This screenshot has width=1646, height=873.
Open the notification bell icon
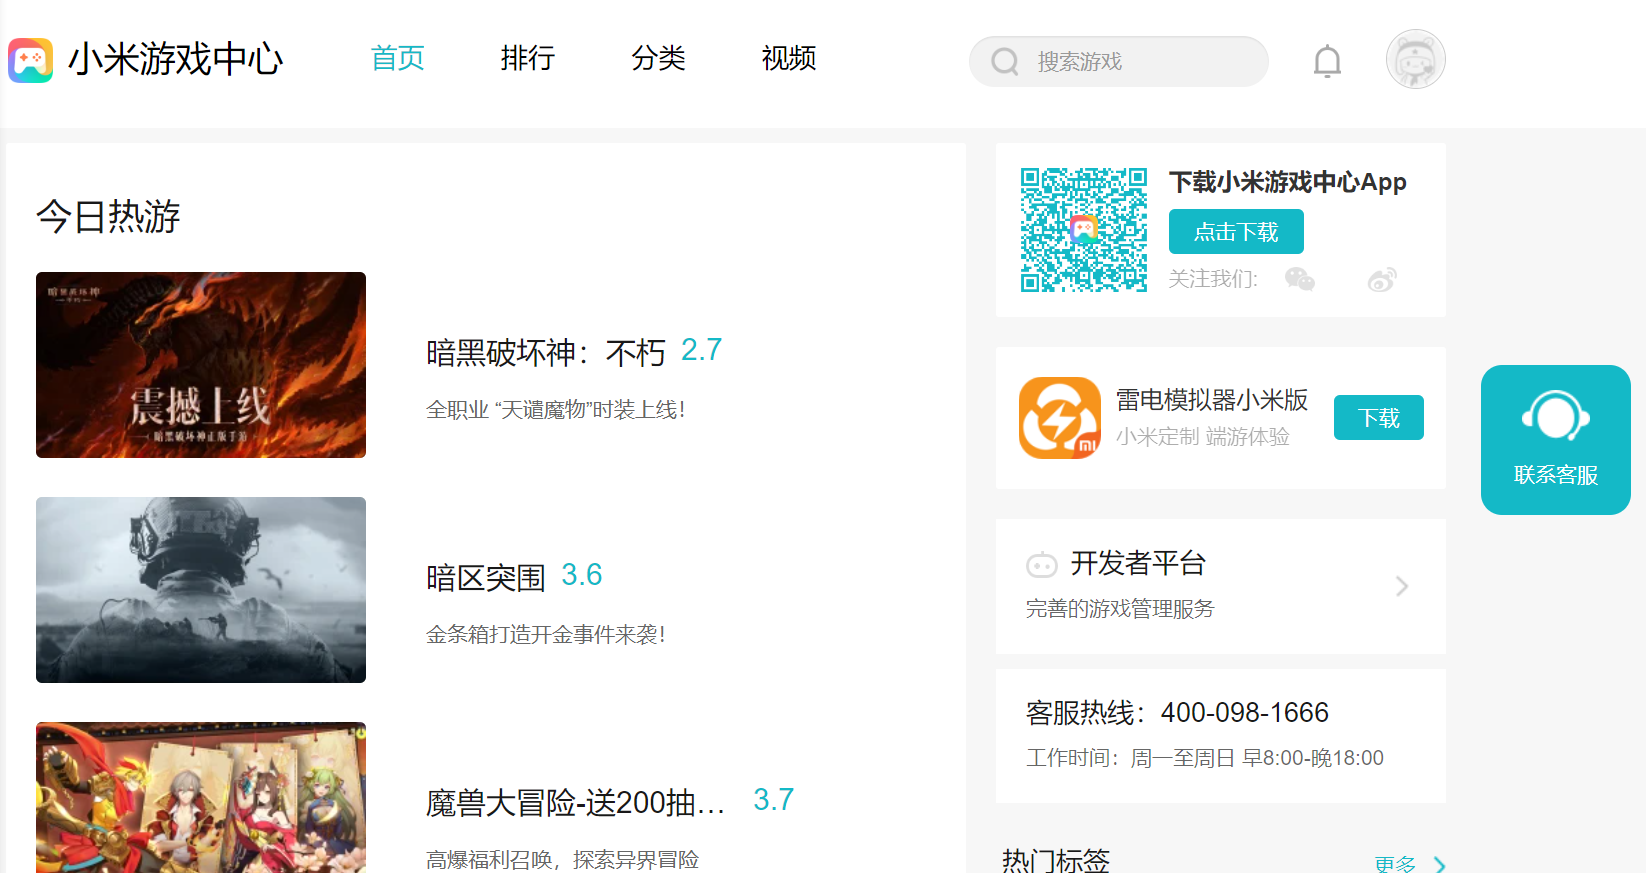click(1327, 62)
